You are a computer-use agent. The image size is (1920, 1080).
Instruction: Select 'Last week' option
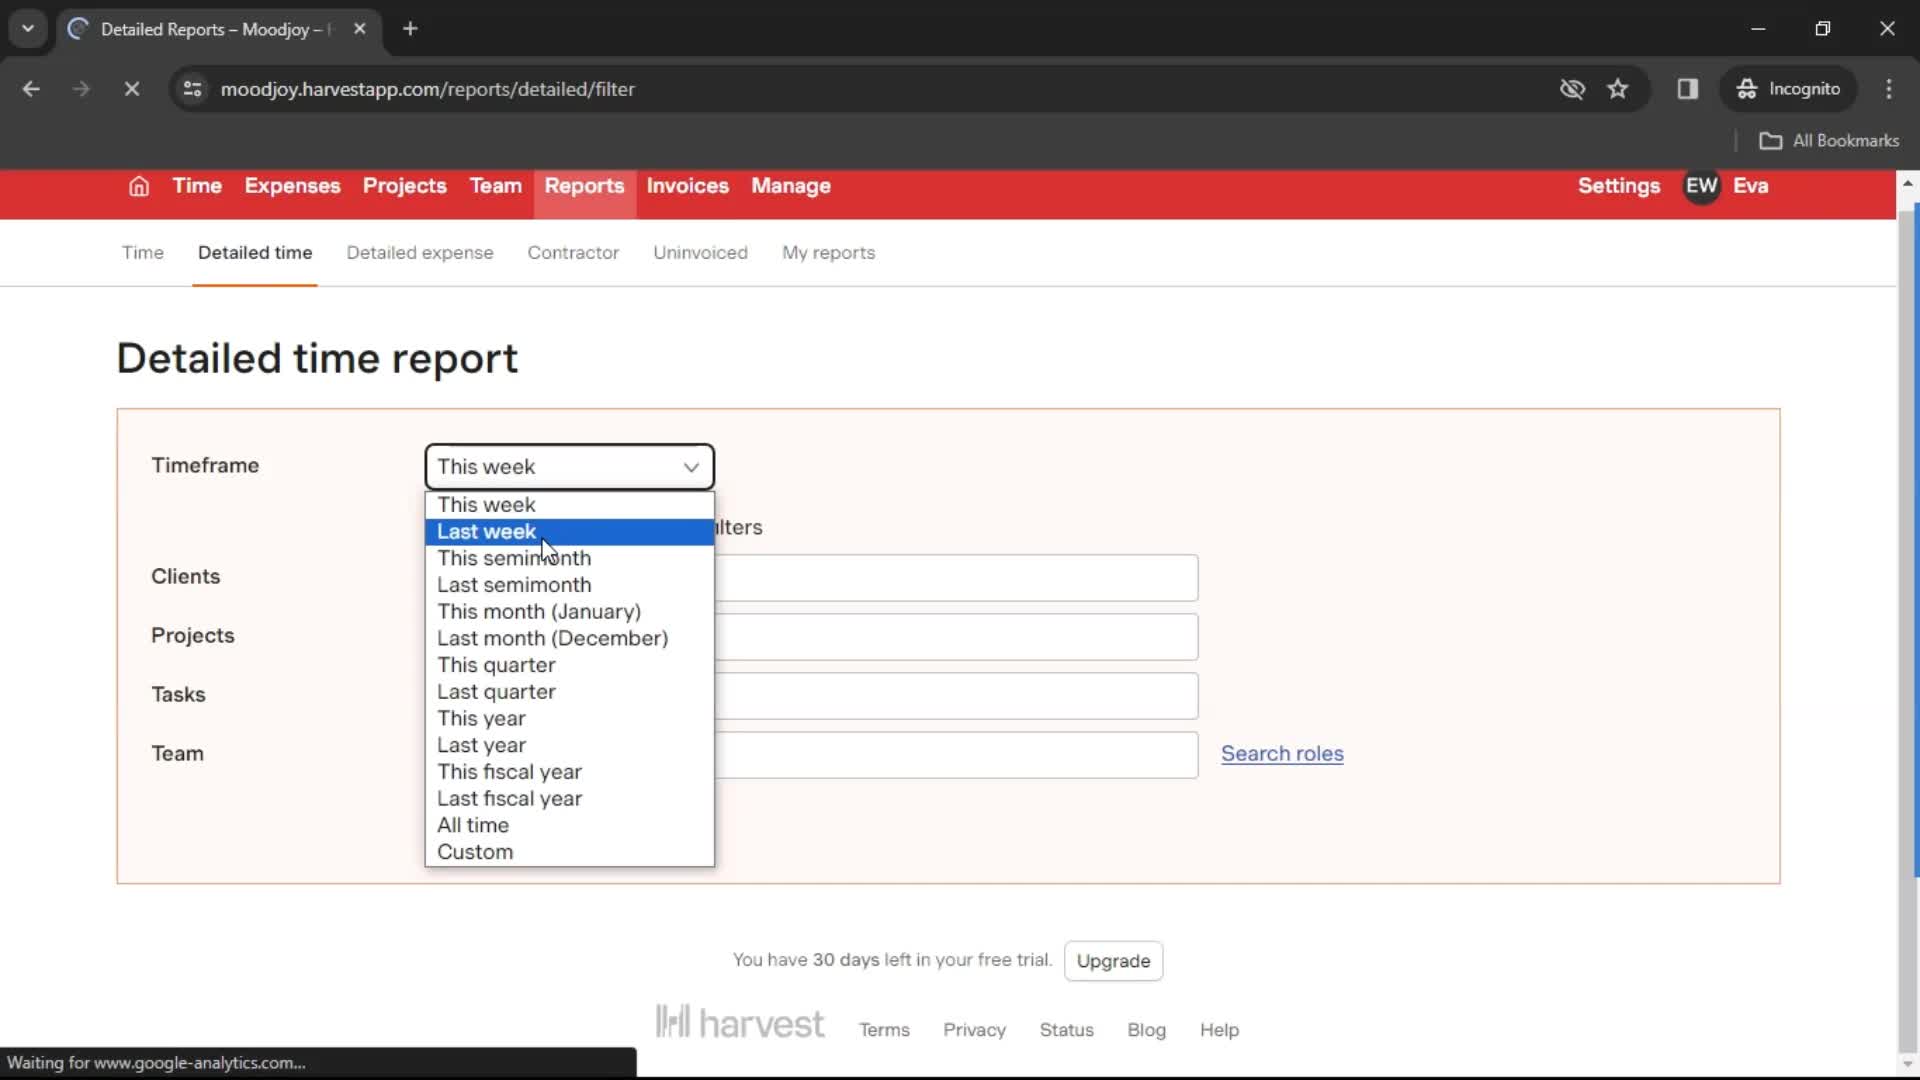[x=569, y=532]
